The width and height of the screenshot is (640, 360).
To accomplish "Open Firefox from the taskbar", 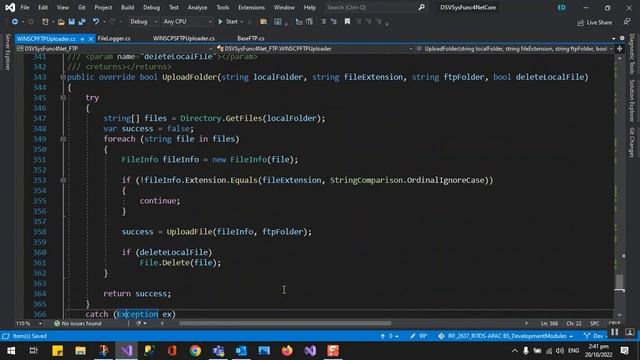I will 287,351.
